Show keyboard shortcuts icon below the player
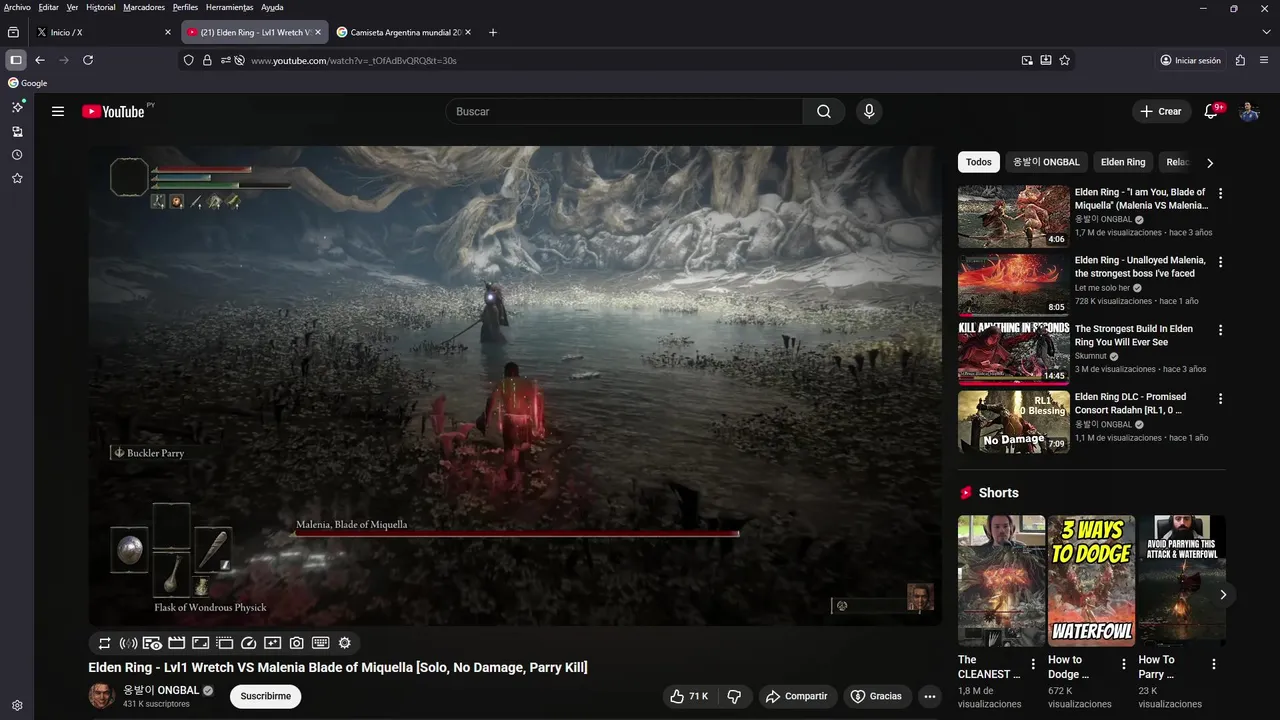The height and width of the screenshot is (720, 1280). coord(321,643)
